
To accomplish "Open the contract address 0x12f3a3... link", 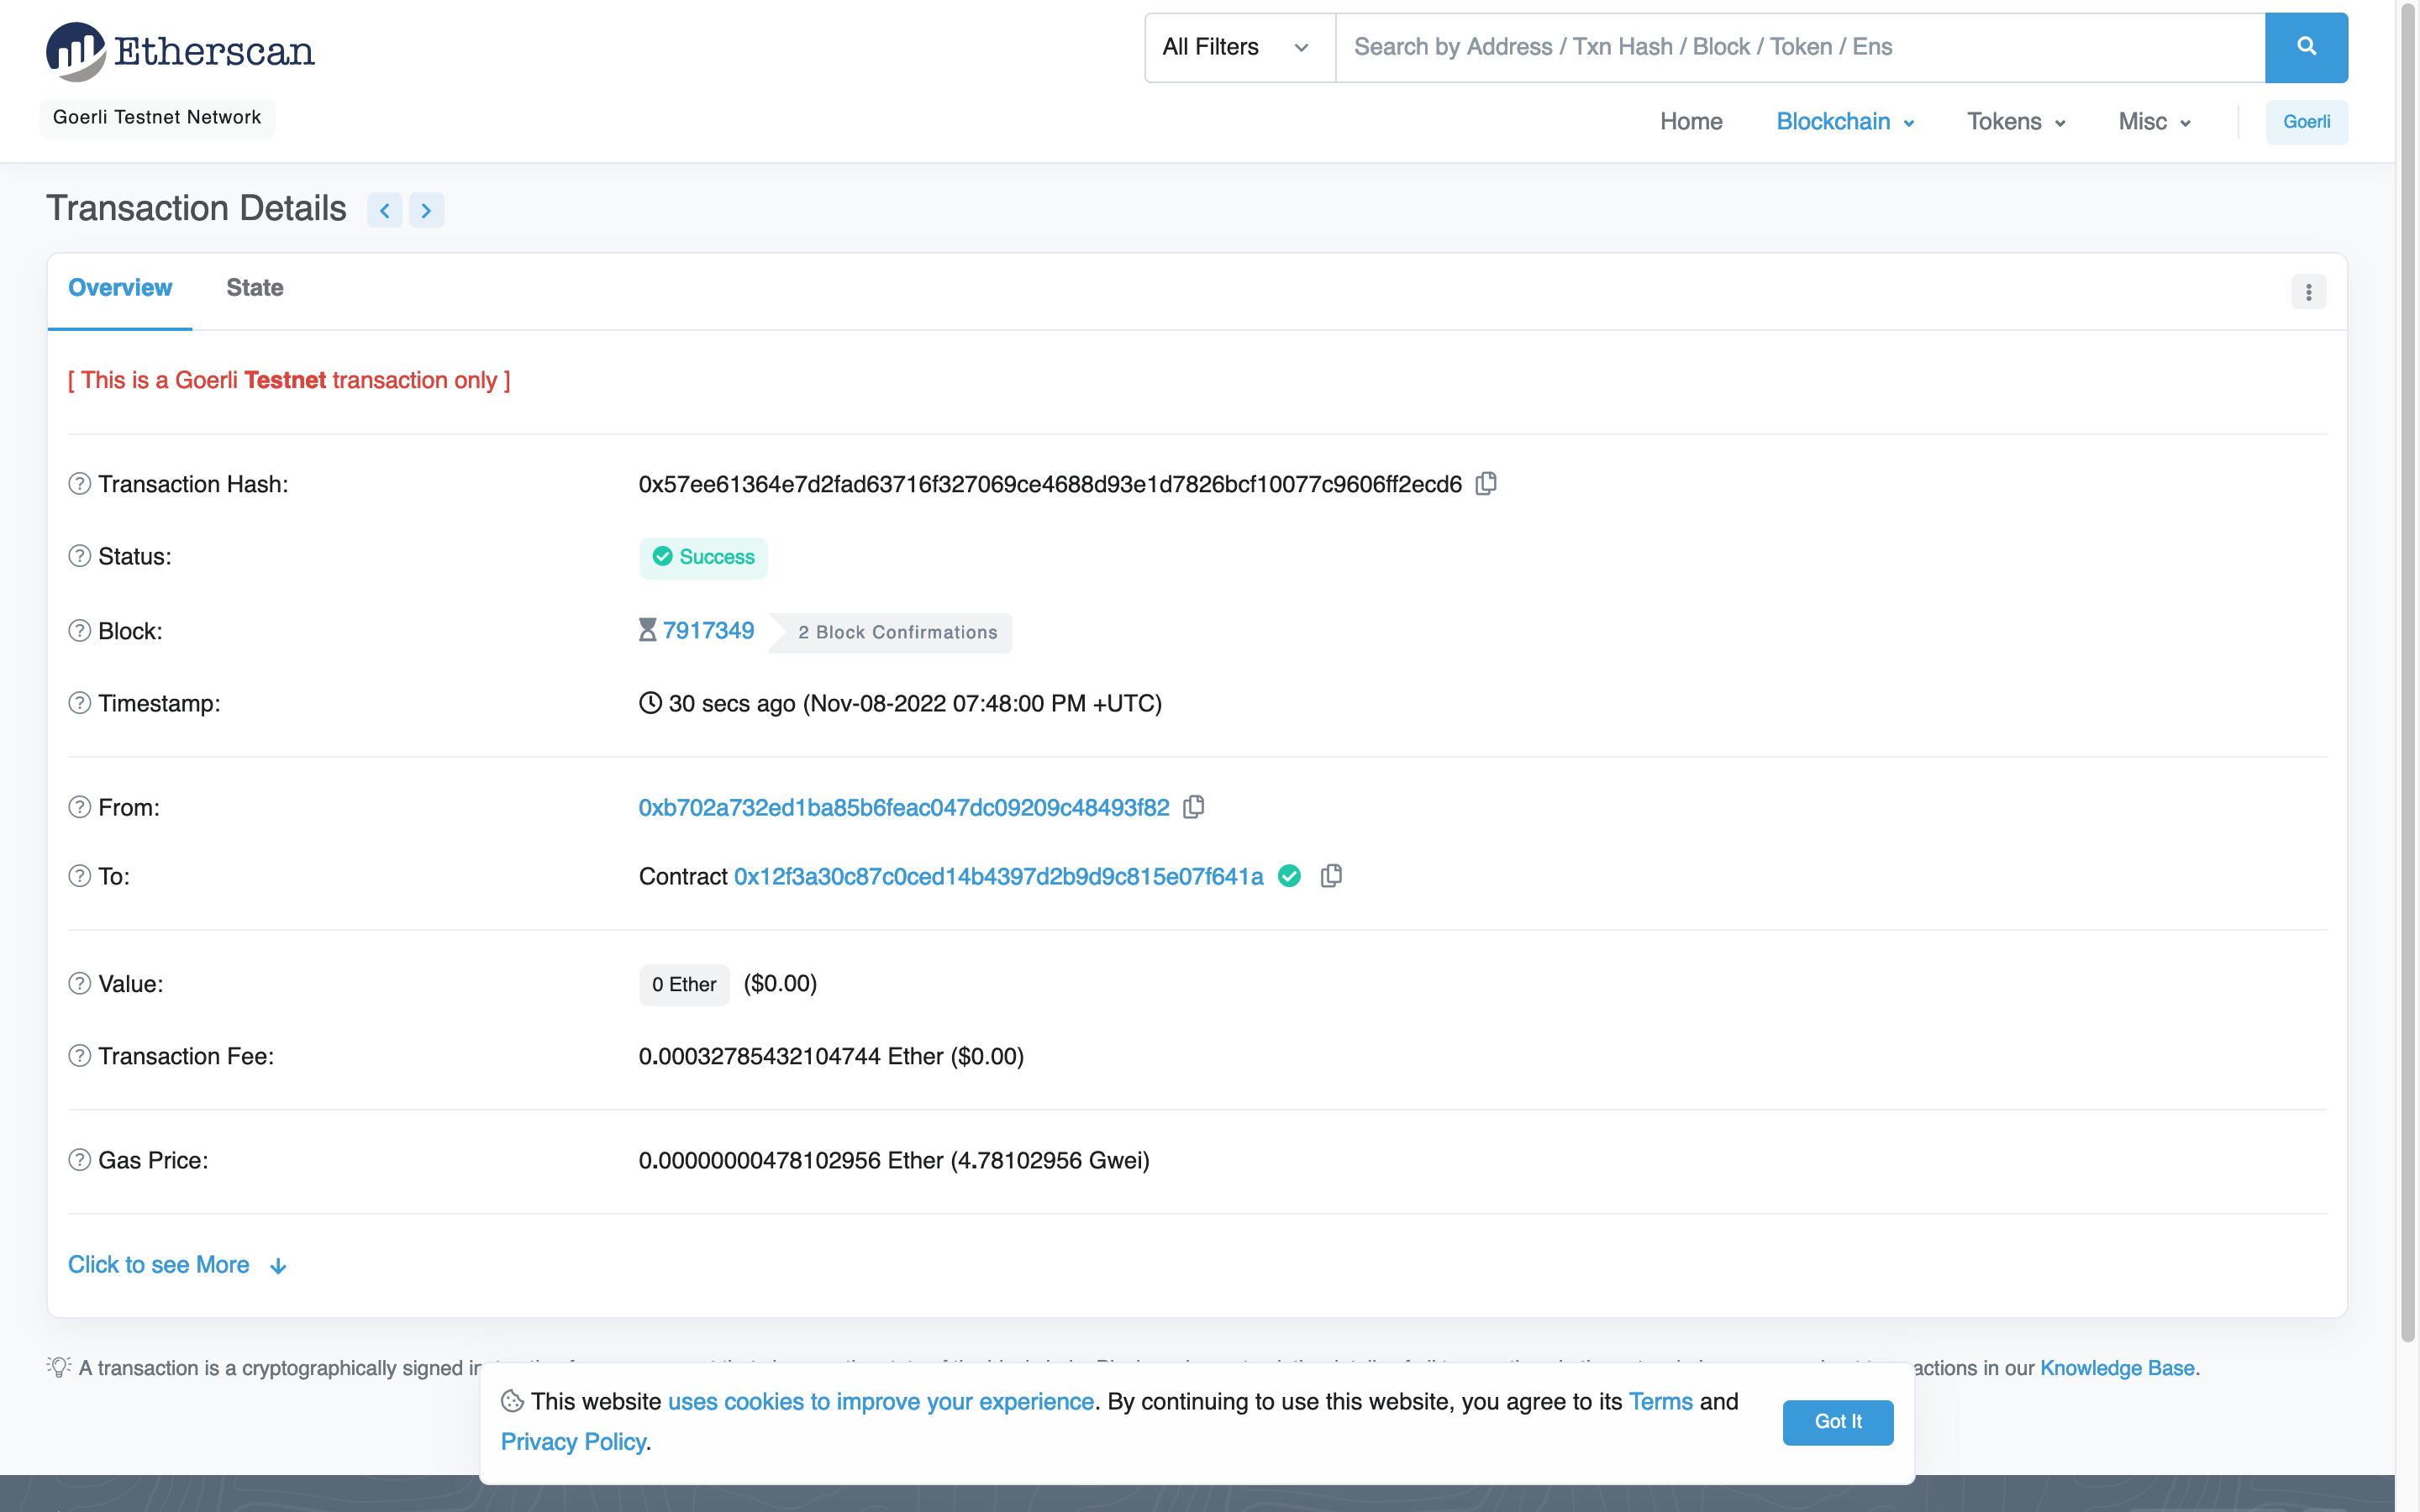I will [x=998, y=877].
